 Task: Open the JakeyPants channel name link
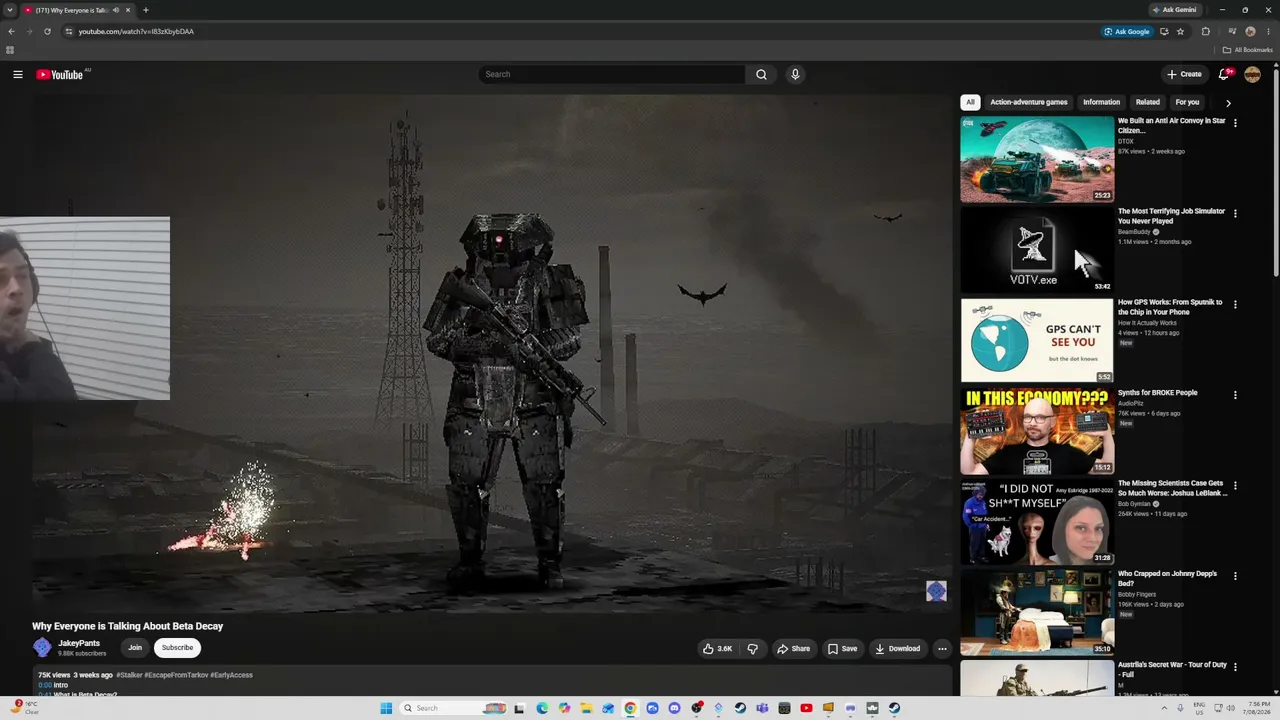point(79,643)
